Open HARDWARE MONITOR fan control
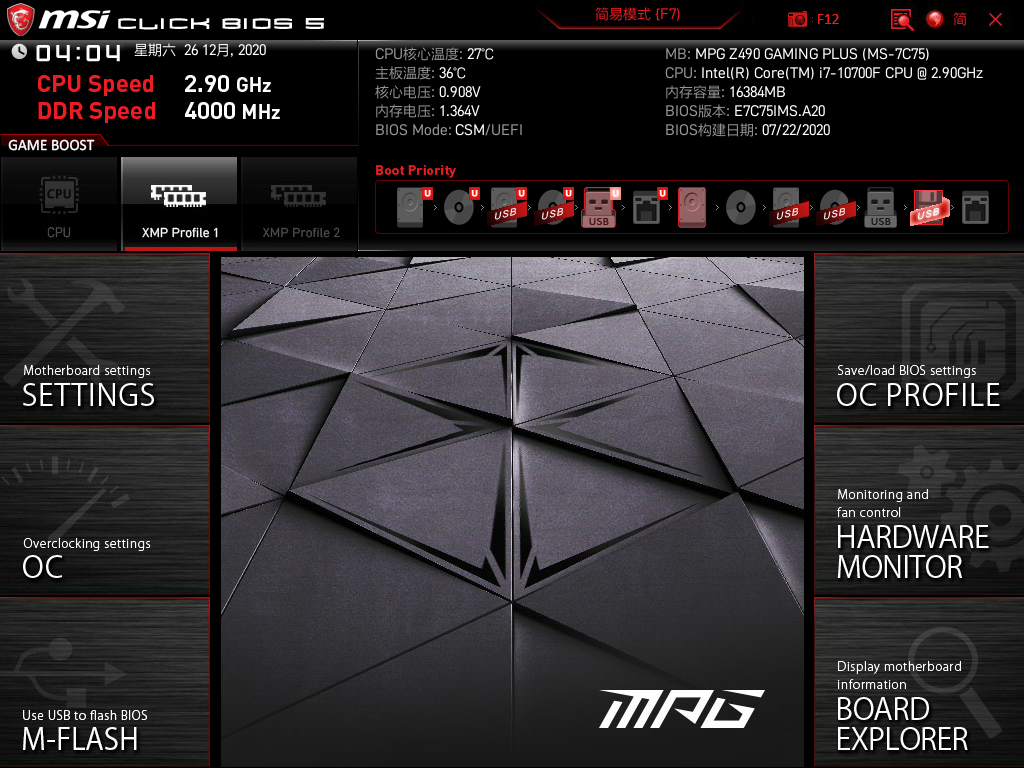This screenshot has height=768, width=1024. [918, 512]
